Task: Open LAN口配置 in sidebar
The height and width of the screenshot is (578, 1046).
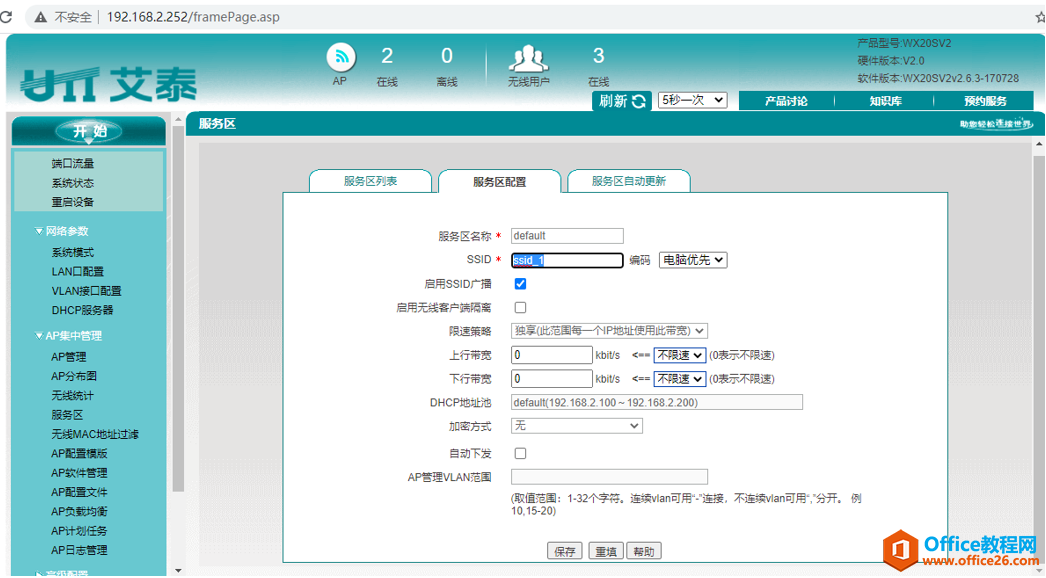Action: tap(77, 272)
